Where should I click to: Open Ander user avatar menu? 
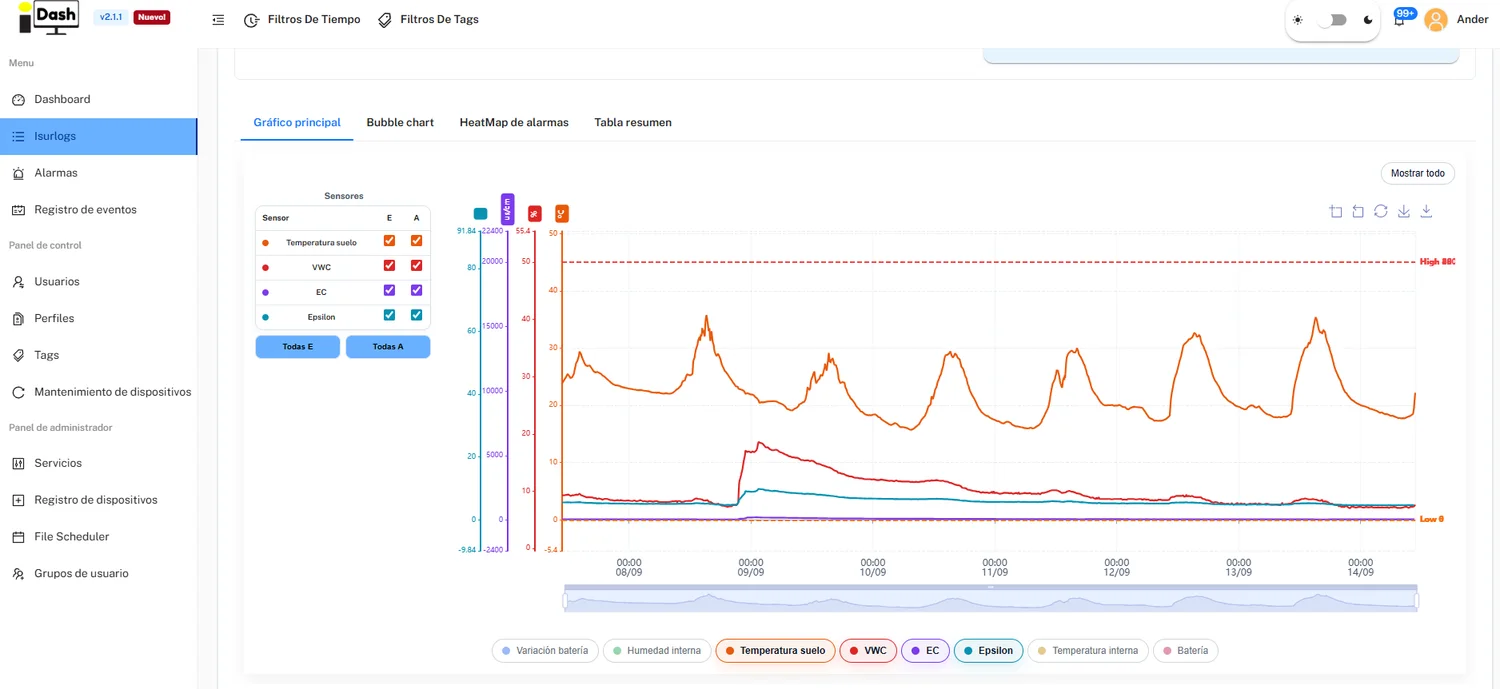(1436, 20)
